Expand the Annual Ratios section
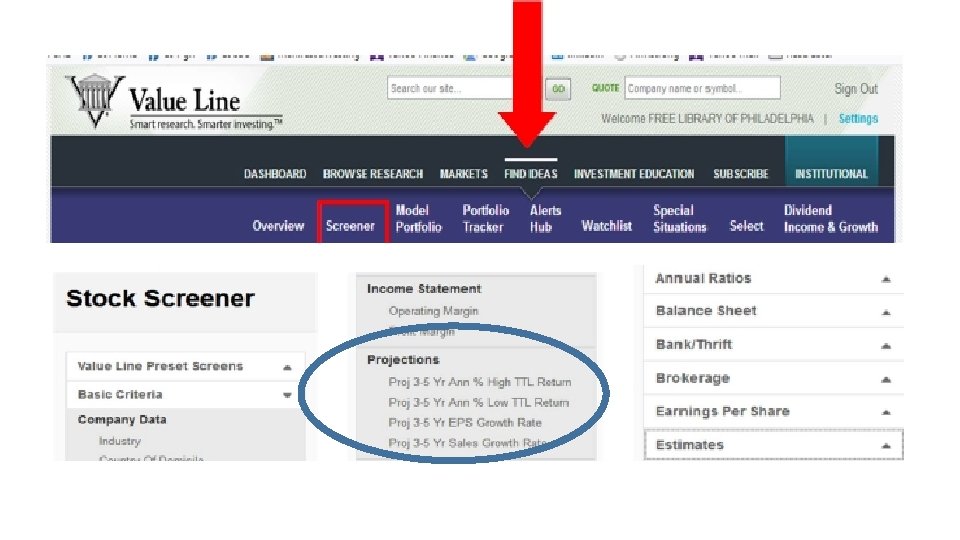The height and width of the screenshot is (540, 960). pyautogui.click(x=773, y=279)
